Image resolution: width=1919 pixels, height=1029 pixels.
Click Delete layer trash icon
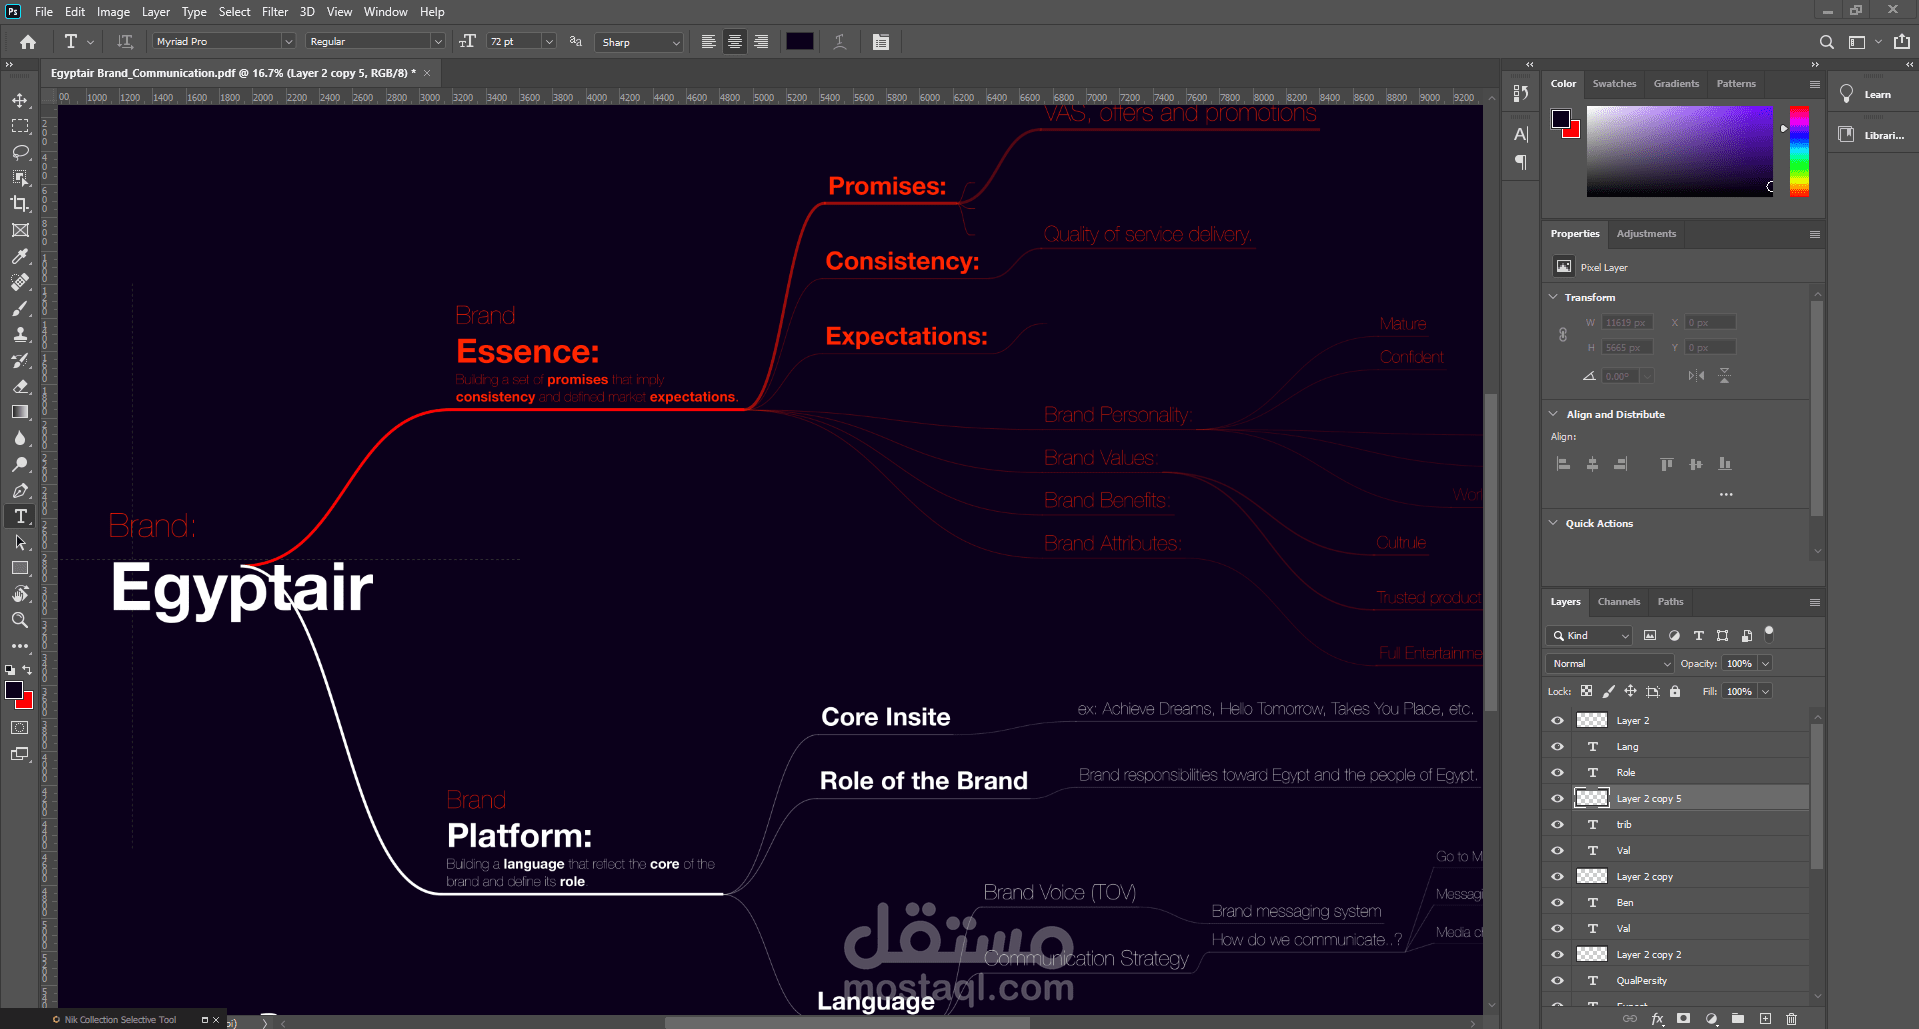(x=1791, y=1018)
